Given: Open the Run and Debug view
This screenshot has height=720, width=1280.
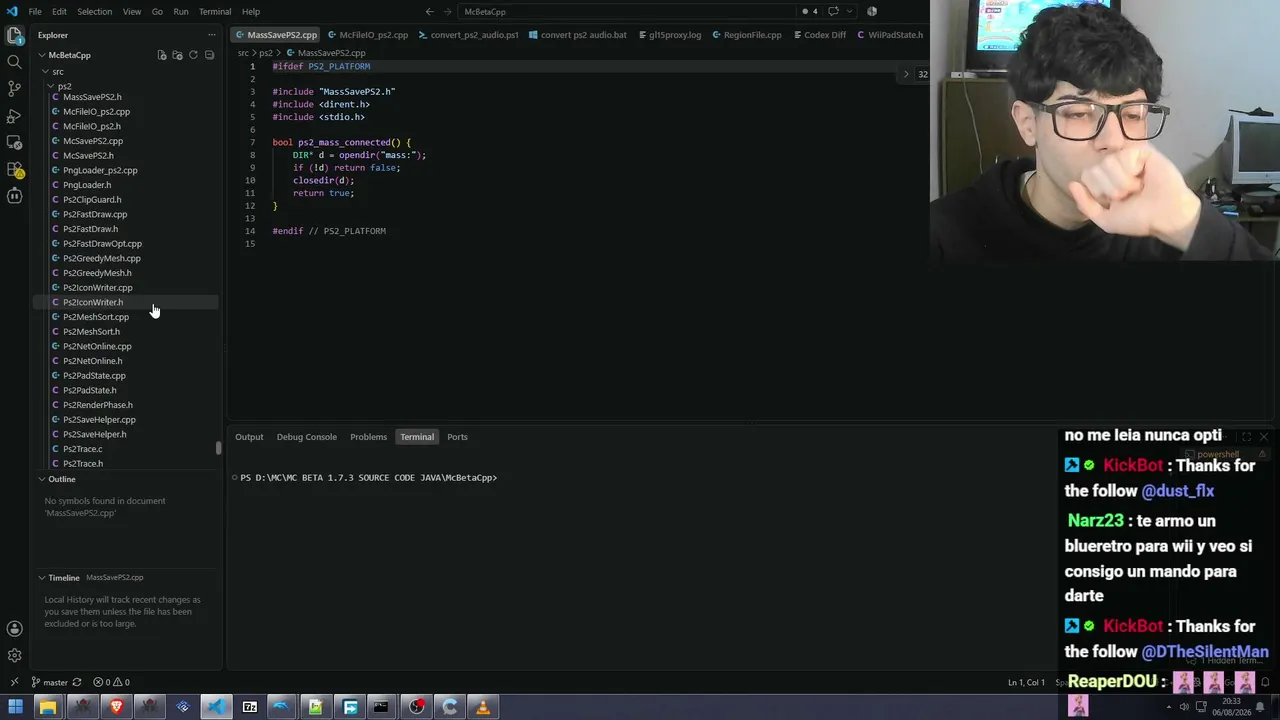Looking at the screenshot, I should [x=14, y=116].
